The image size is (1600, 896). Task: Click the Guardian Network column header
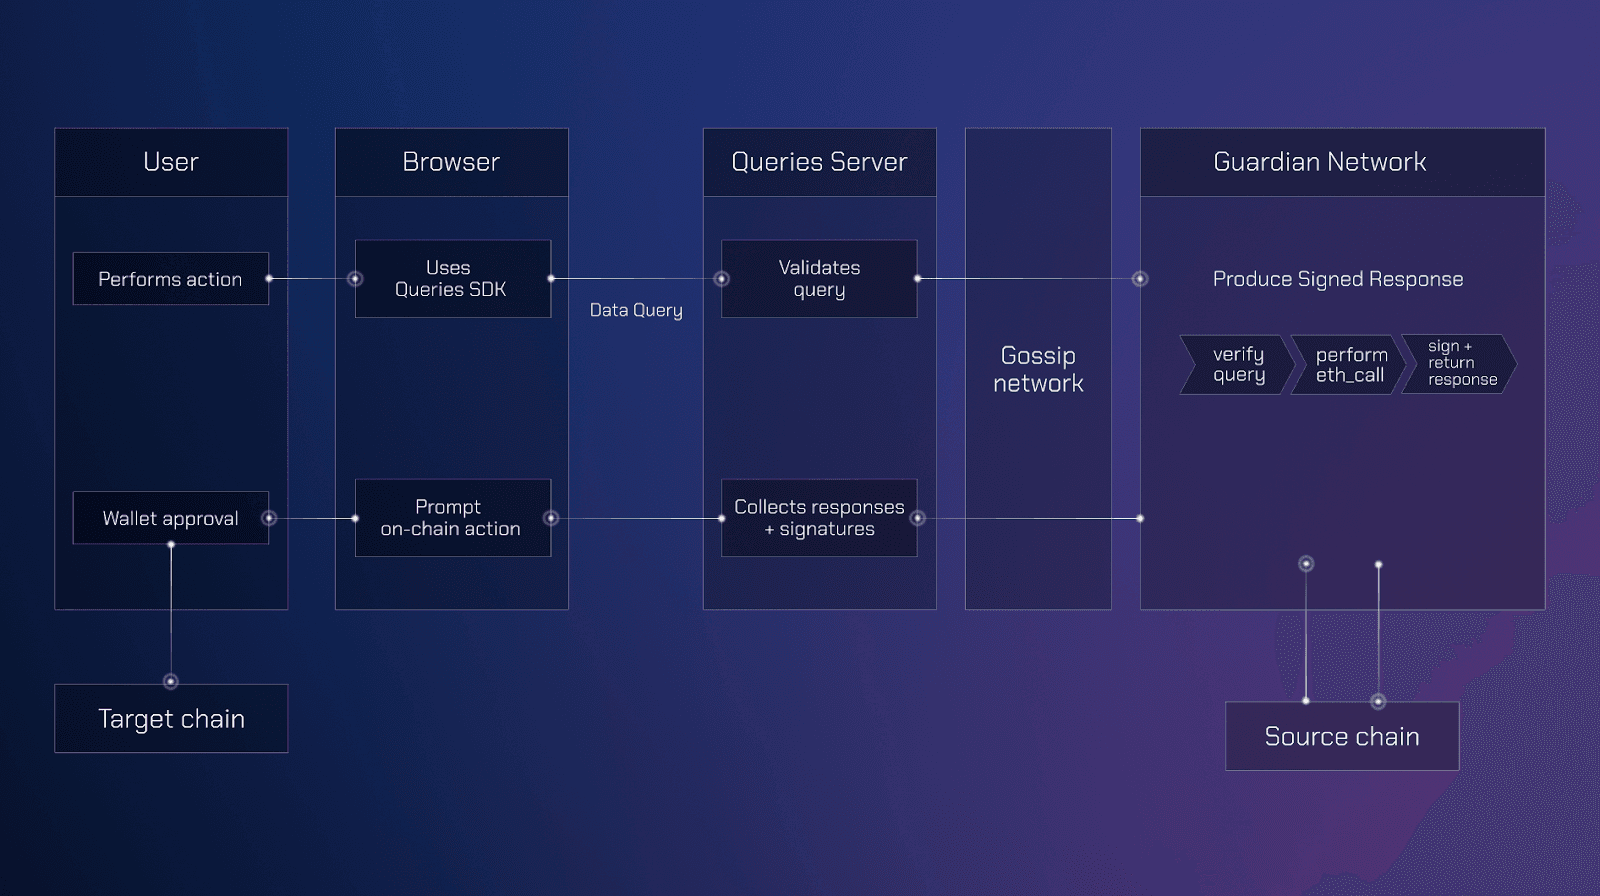[1319, 162]
